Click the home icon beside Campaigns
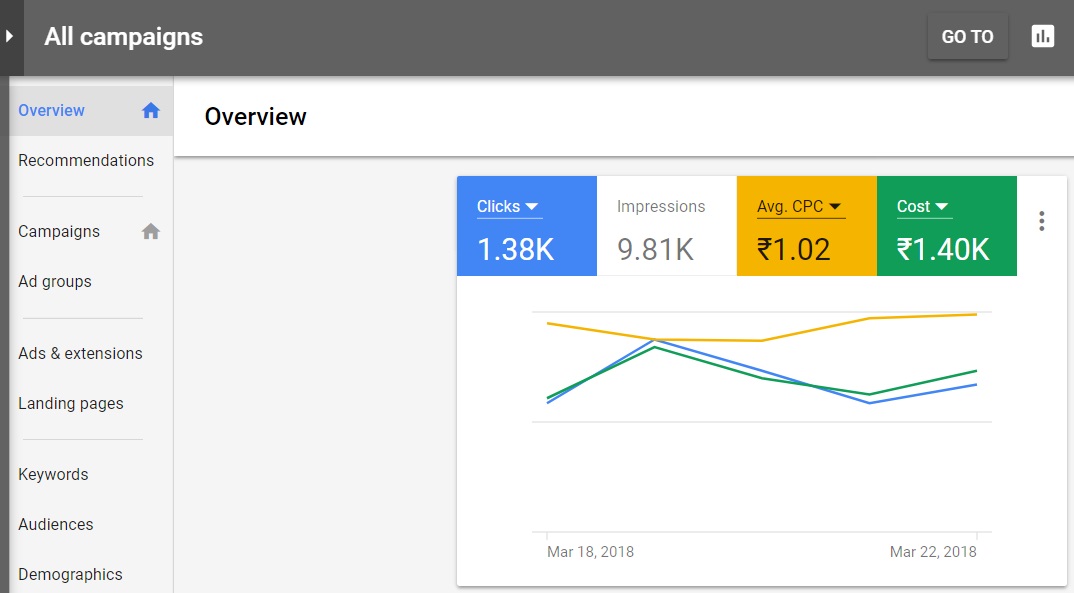The width and height of the screenshot is (1074, 593). pos(150,231)
